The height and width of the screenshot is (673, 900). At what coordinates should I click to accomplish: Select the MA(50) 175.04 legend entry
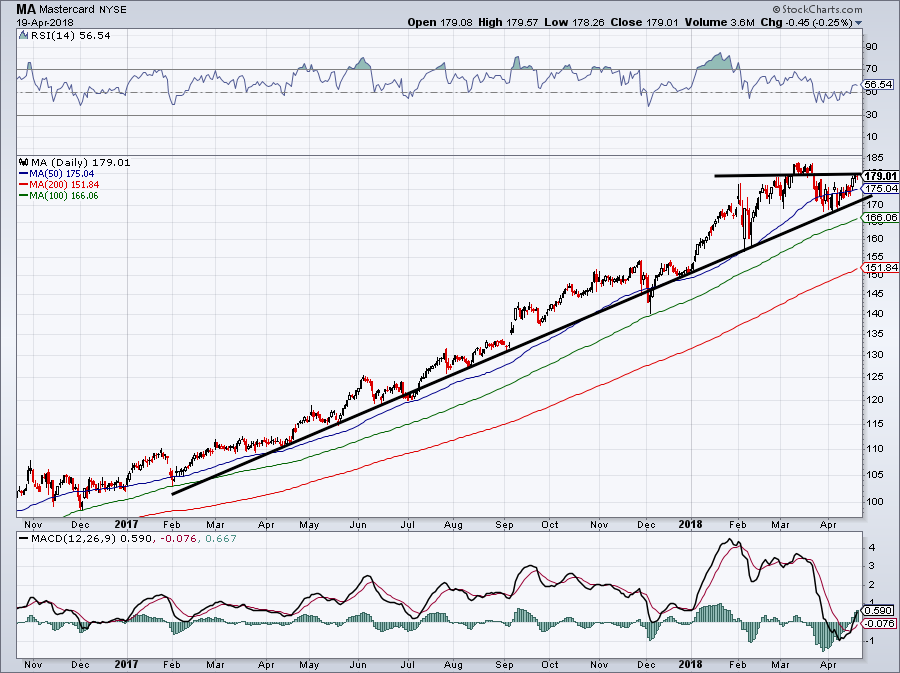click(x=57, y=173)
